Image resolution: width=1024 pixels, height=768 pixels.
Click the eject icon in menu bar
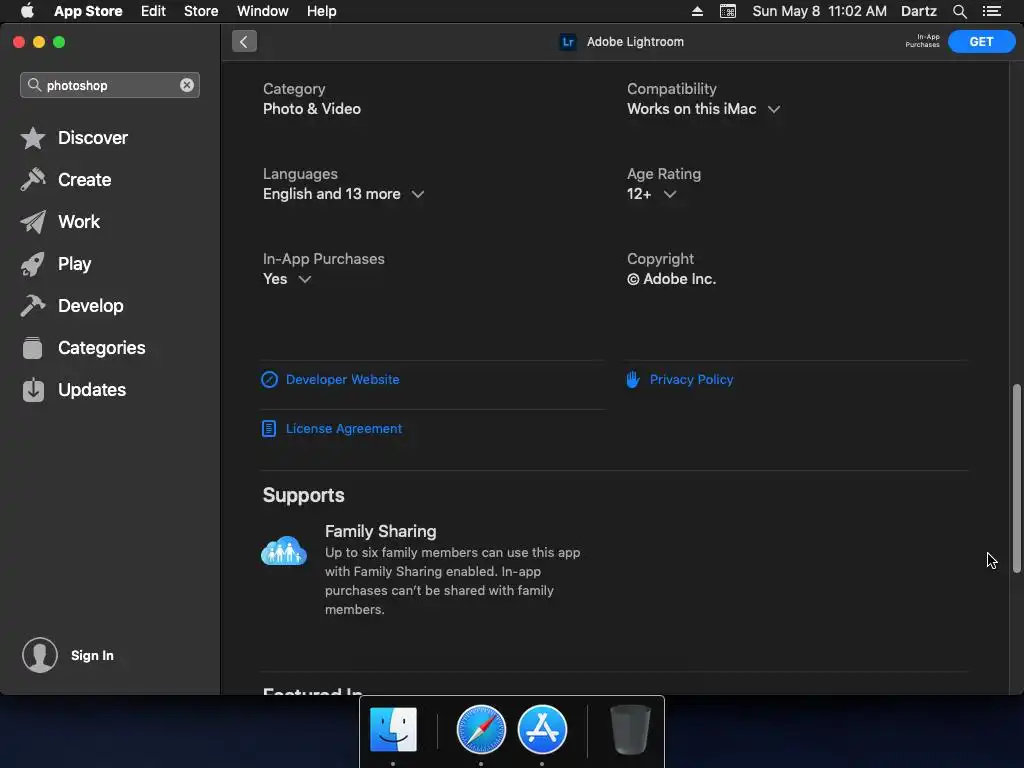click(x=697, y=11)
